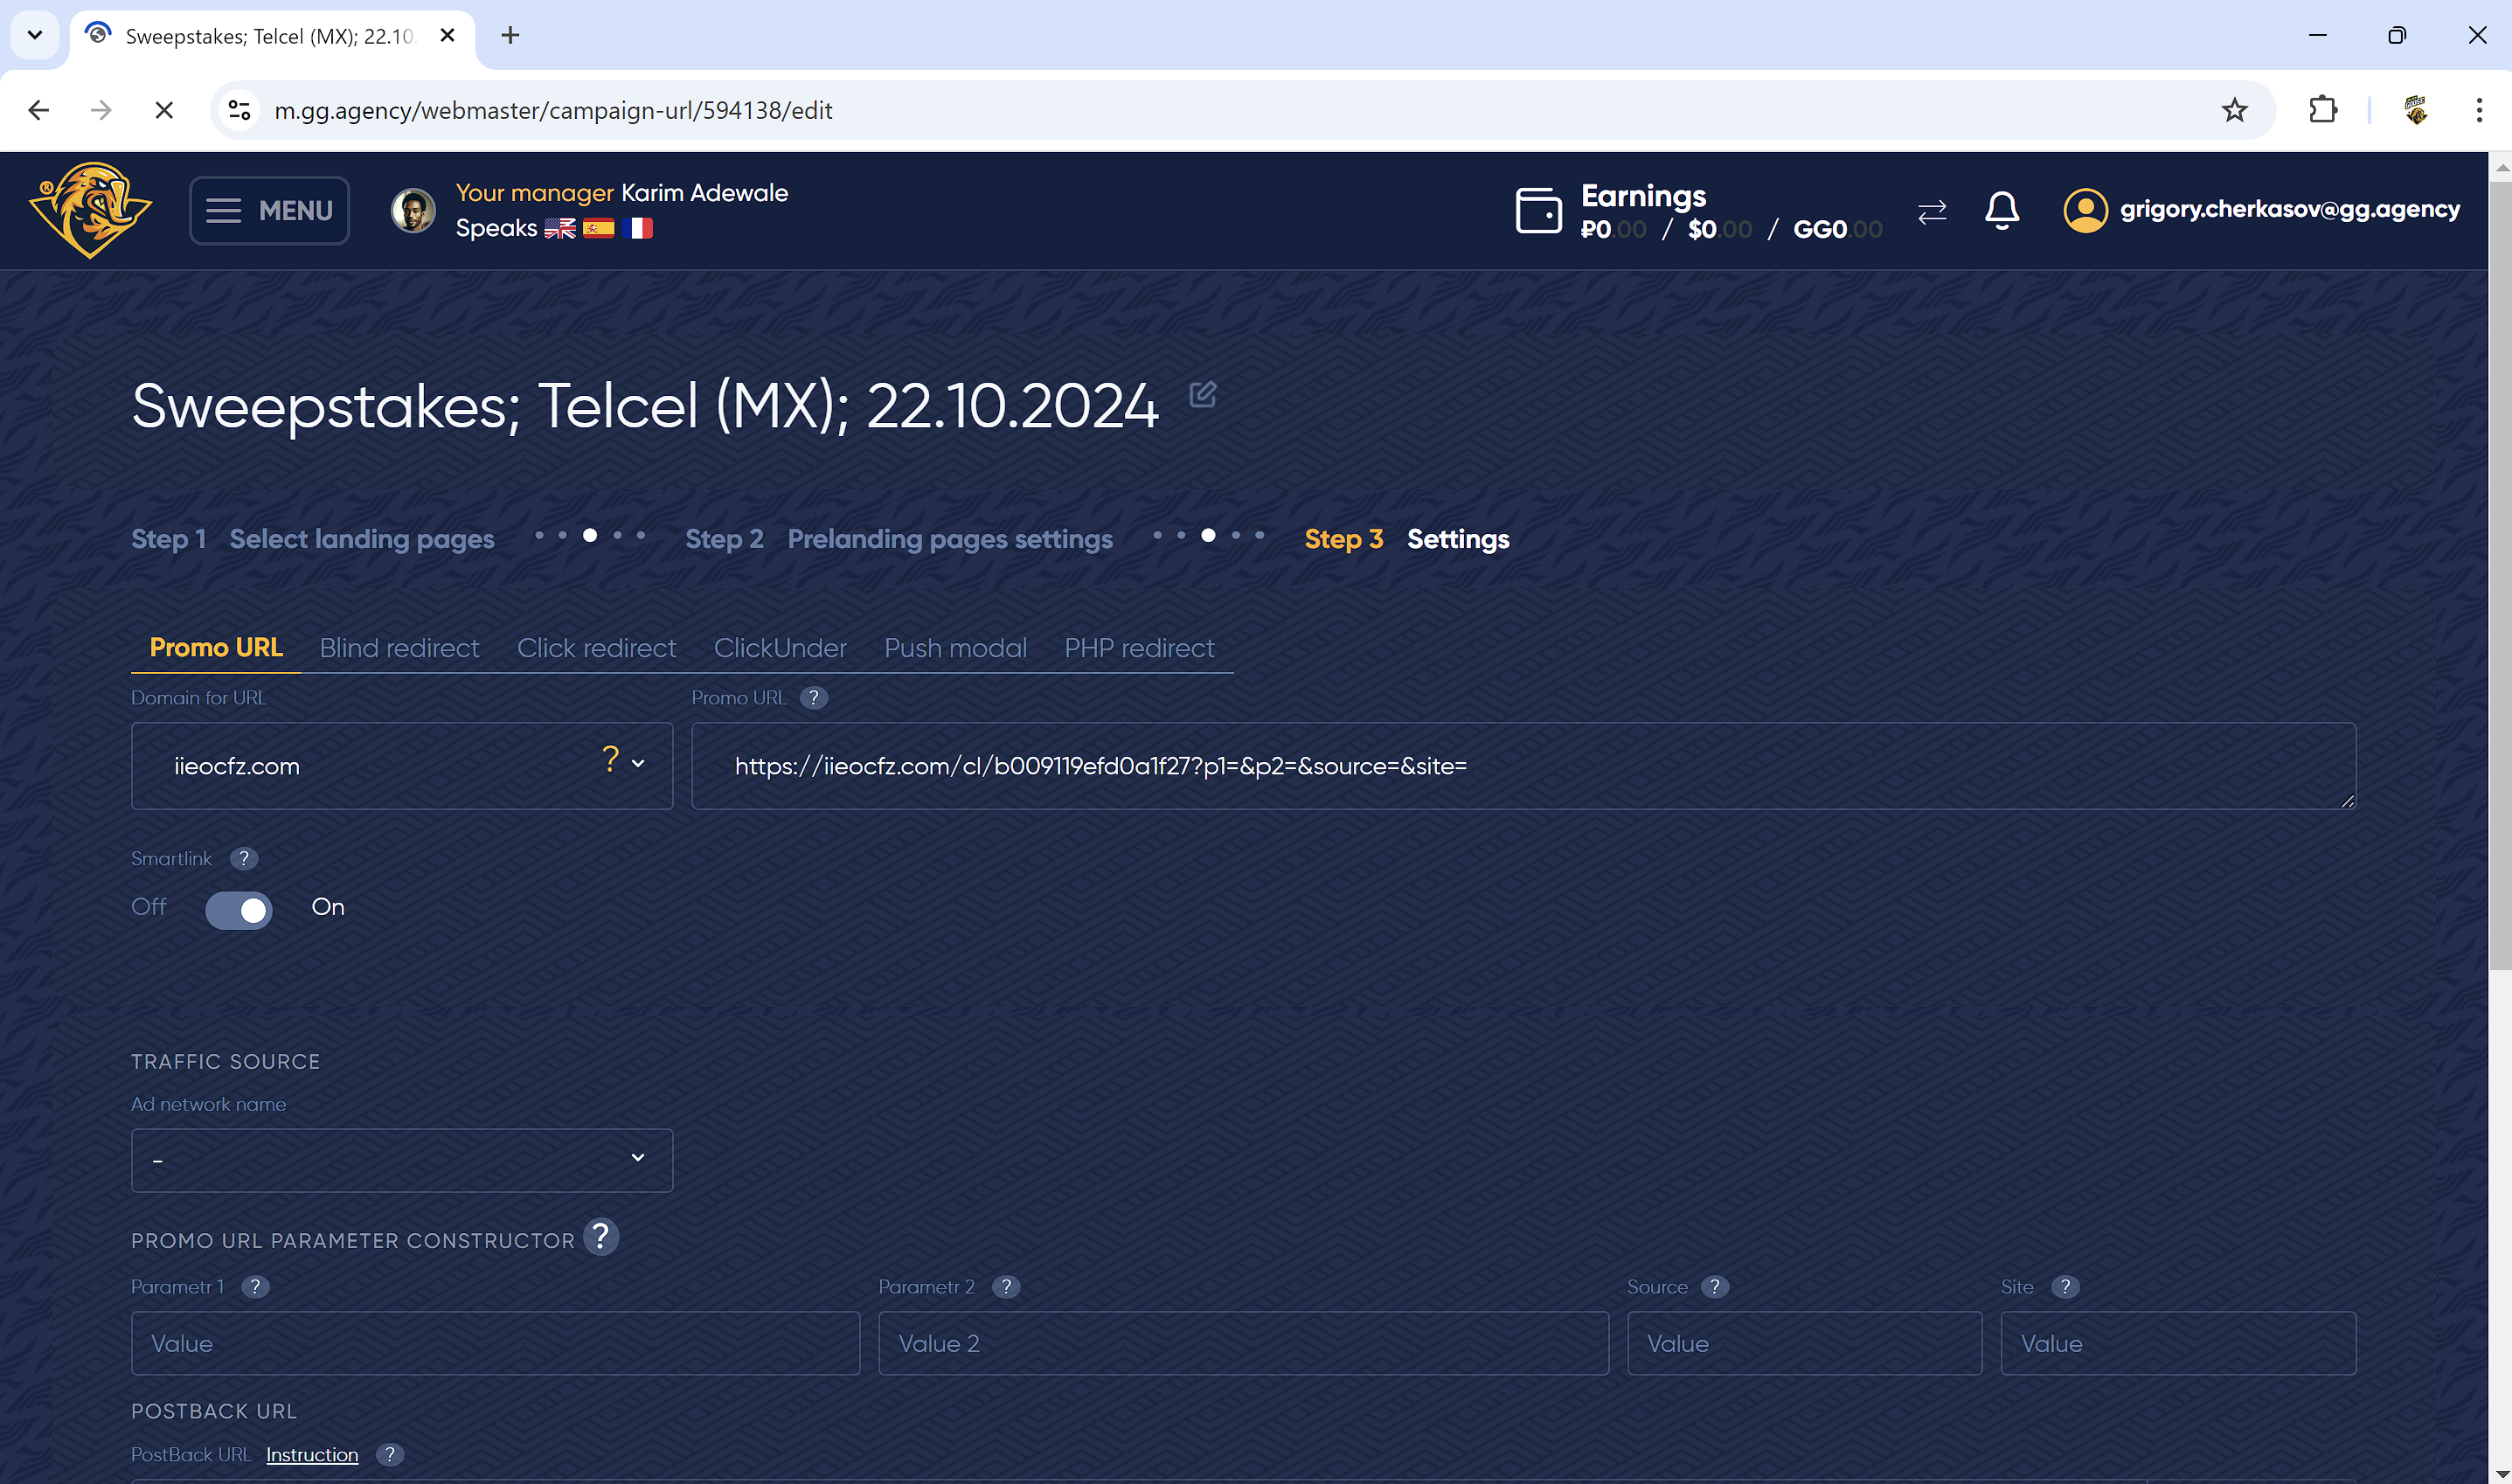Image resolution: width=2512 pixels, height=1484 pixels.
Task: Click the yellow question mark in domain field
Action: (610, 760)
